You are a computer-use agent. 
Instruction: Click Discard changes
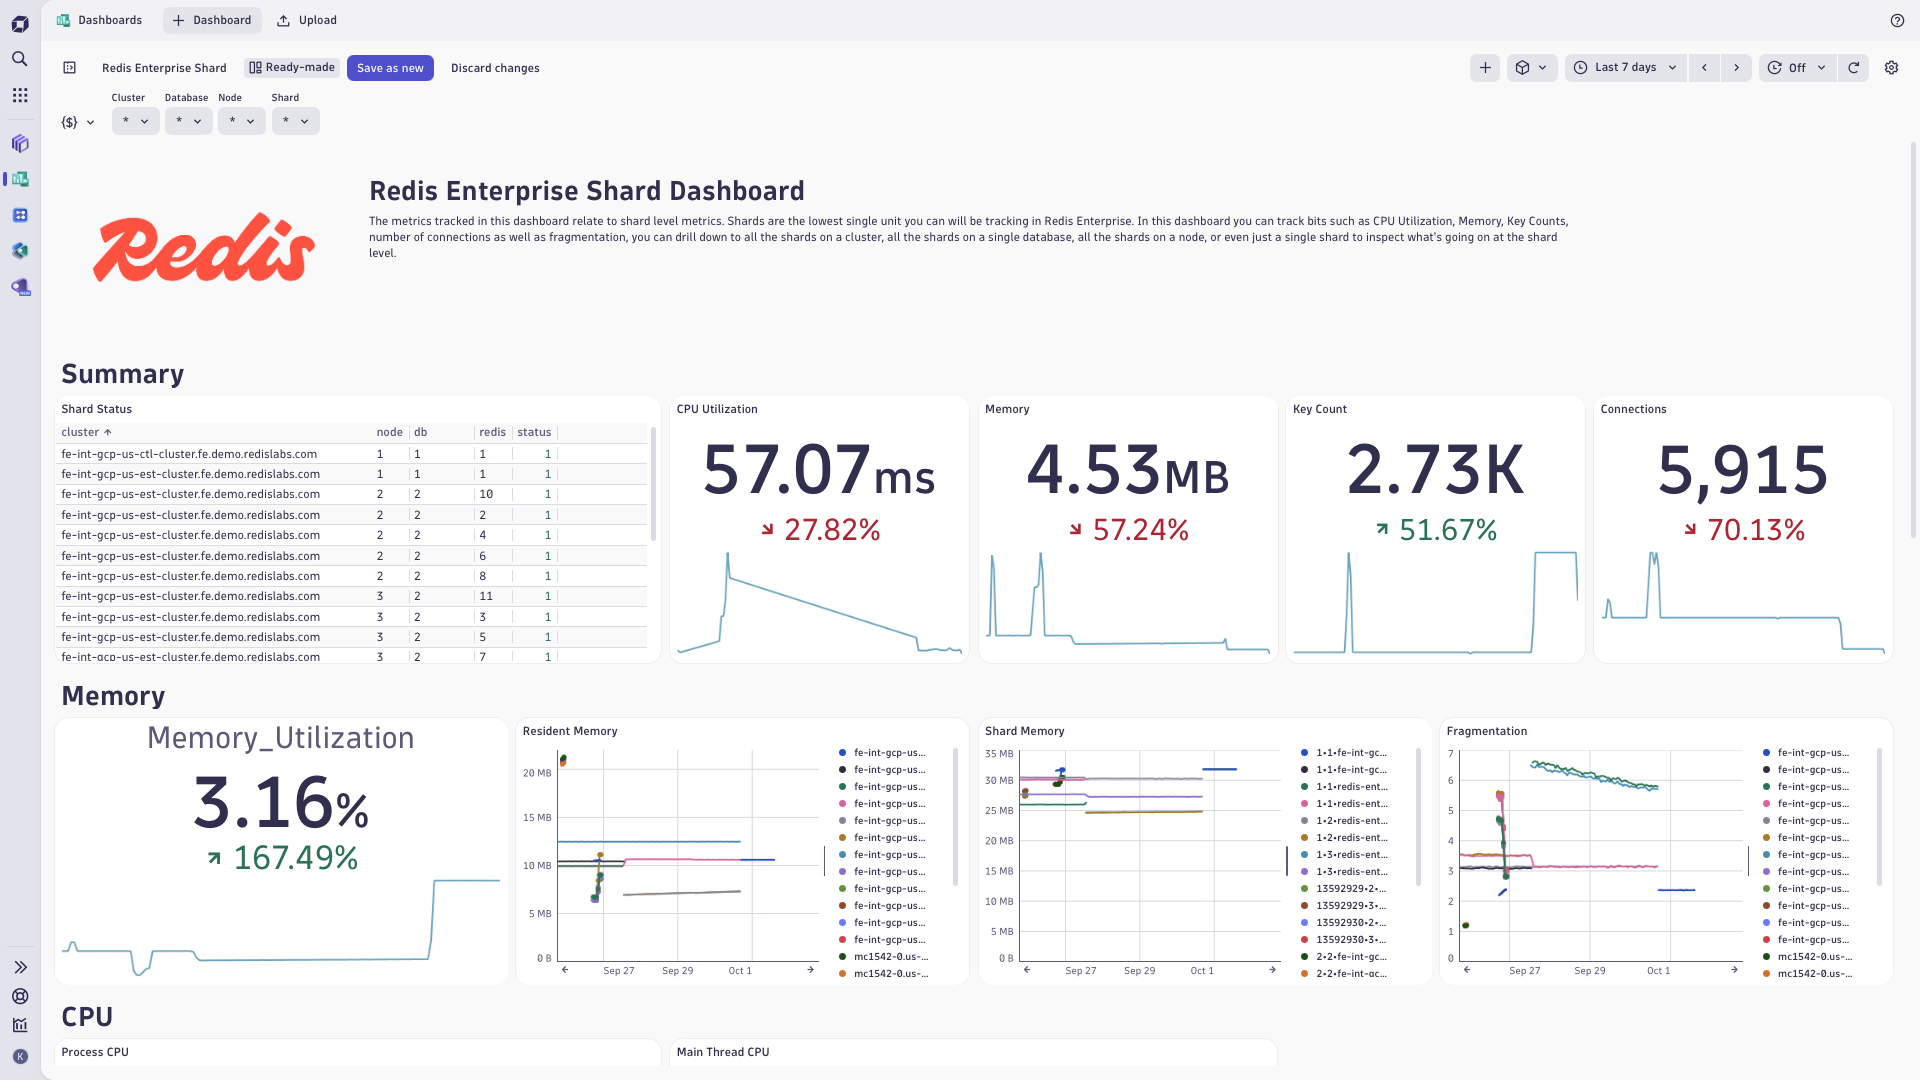pyautogui.click(x=495, y=68)
